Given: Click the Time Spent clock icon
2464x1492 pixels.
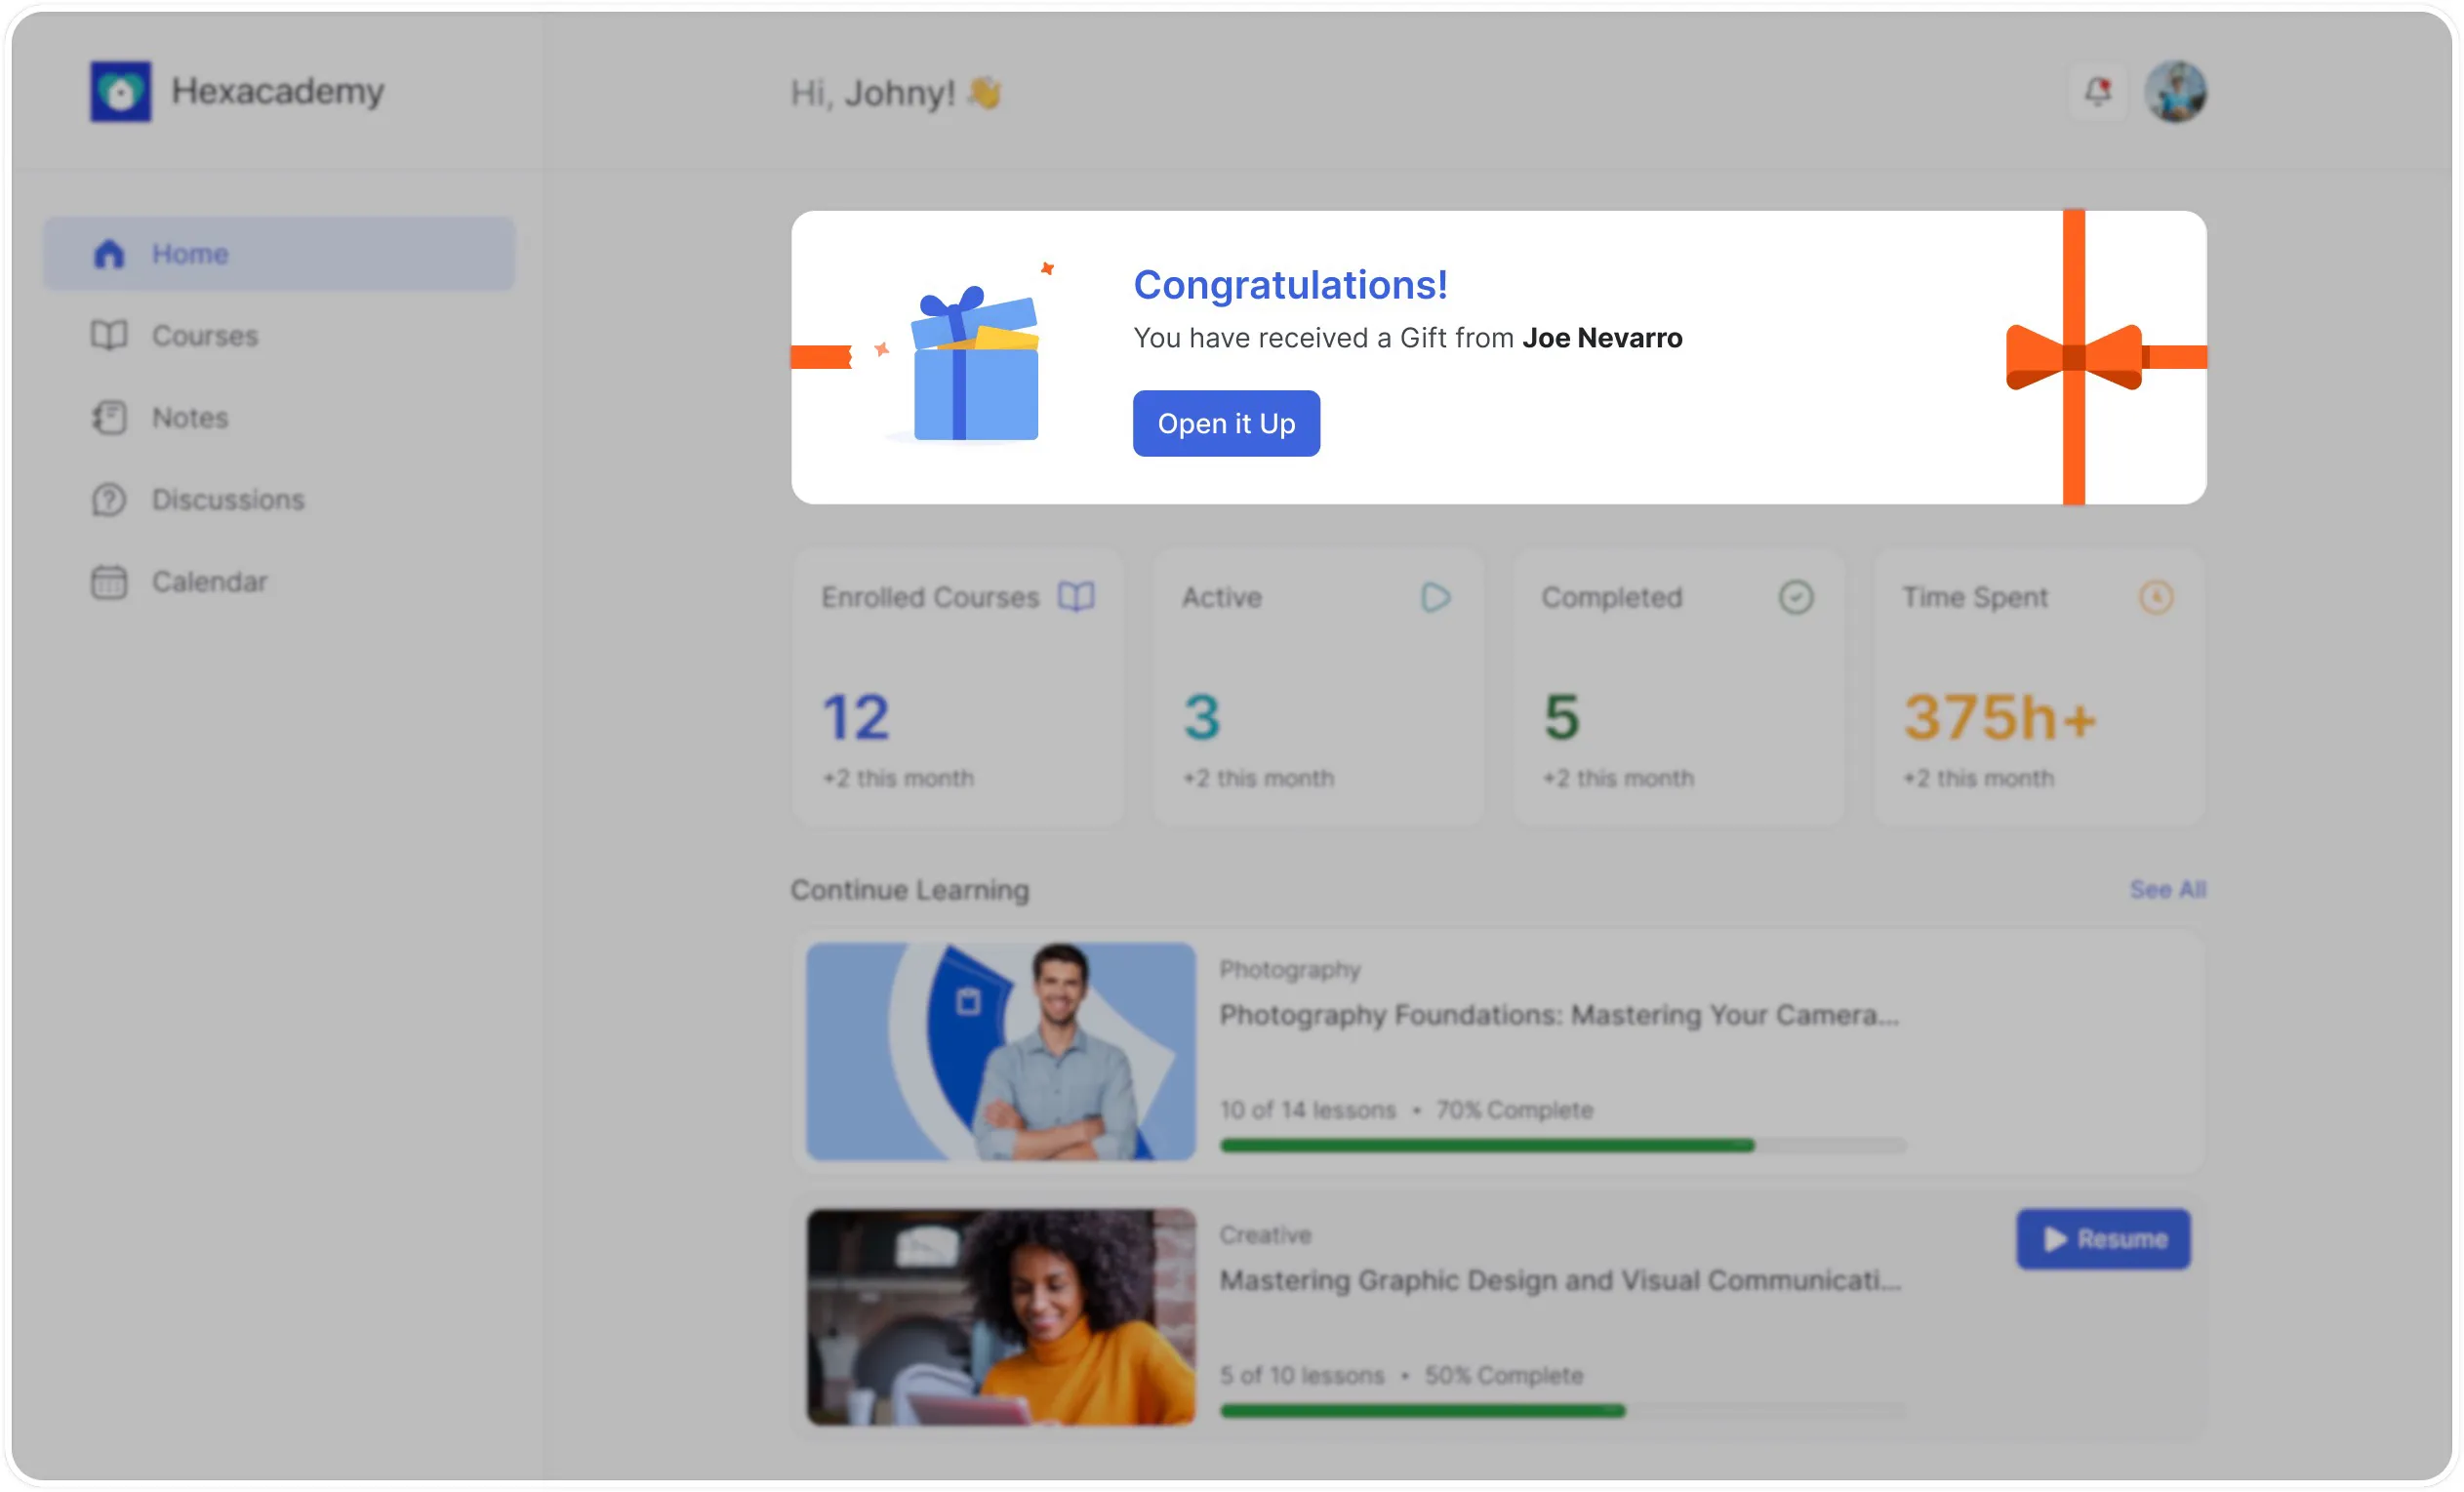Looking at the screenshot, I should 2156,598.
